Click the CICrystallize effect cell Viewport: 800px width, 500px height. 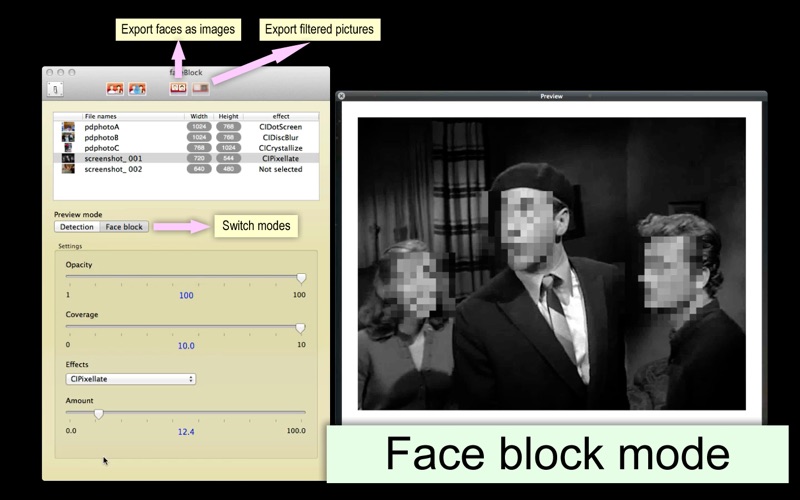[x=280, y=148]
